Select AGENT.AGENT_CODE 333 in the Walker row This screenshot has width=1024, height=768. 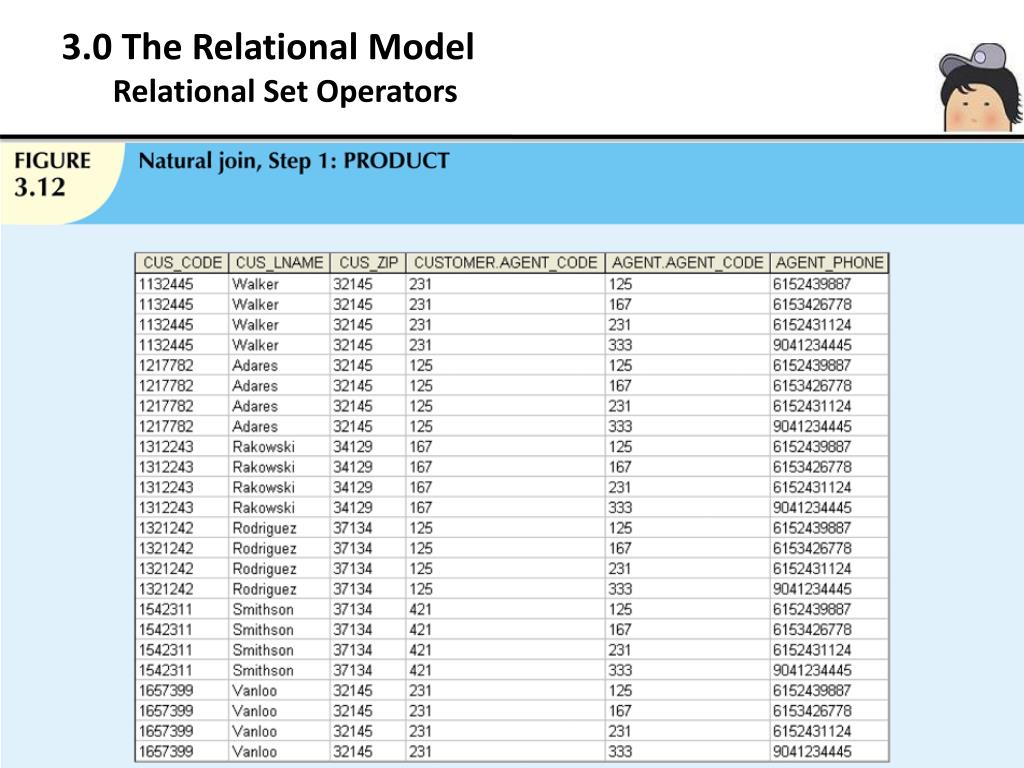620,345
